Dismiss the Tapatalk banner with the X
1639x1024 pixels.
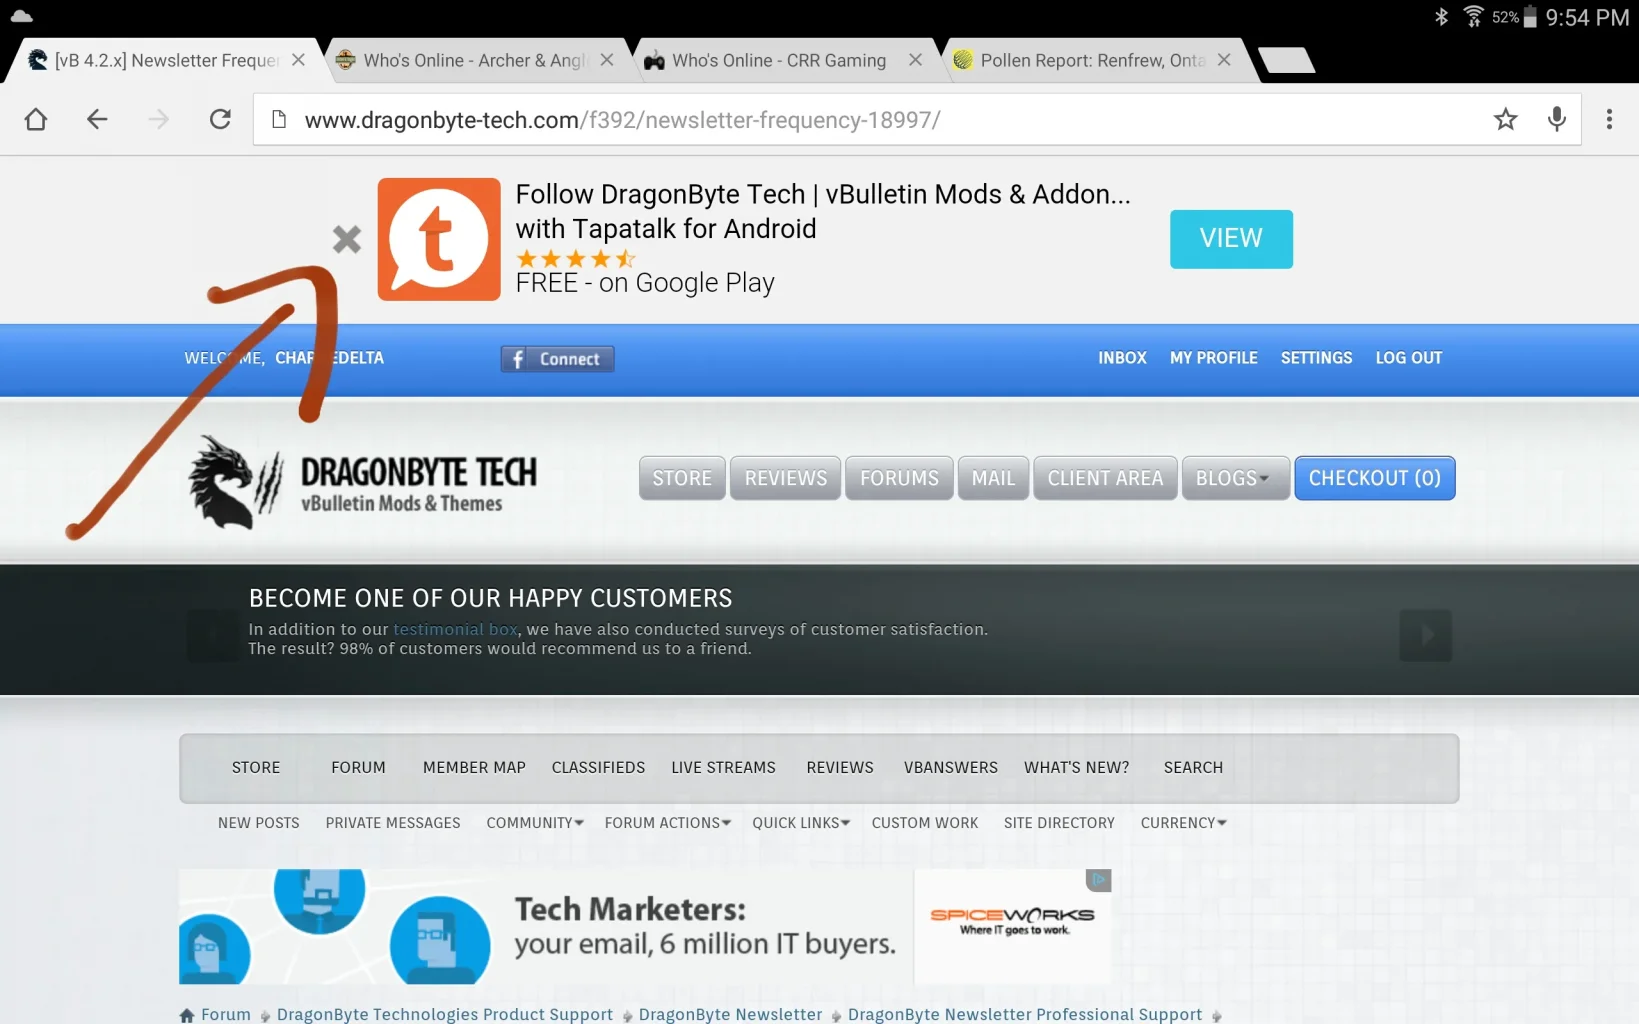pos(347,239)
